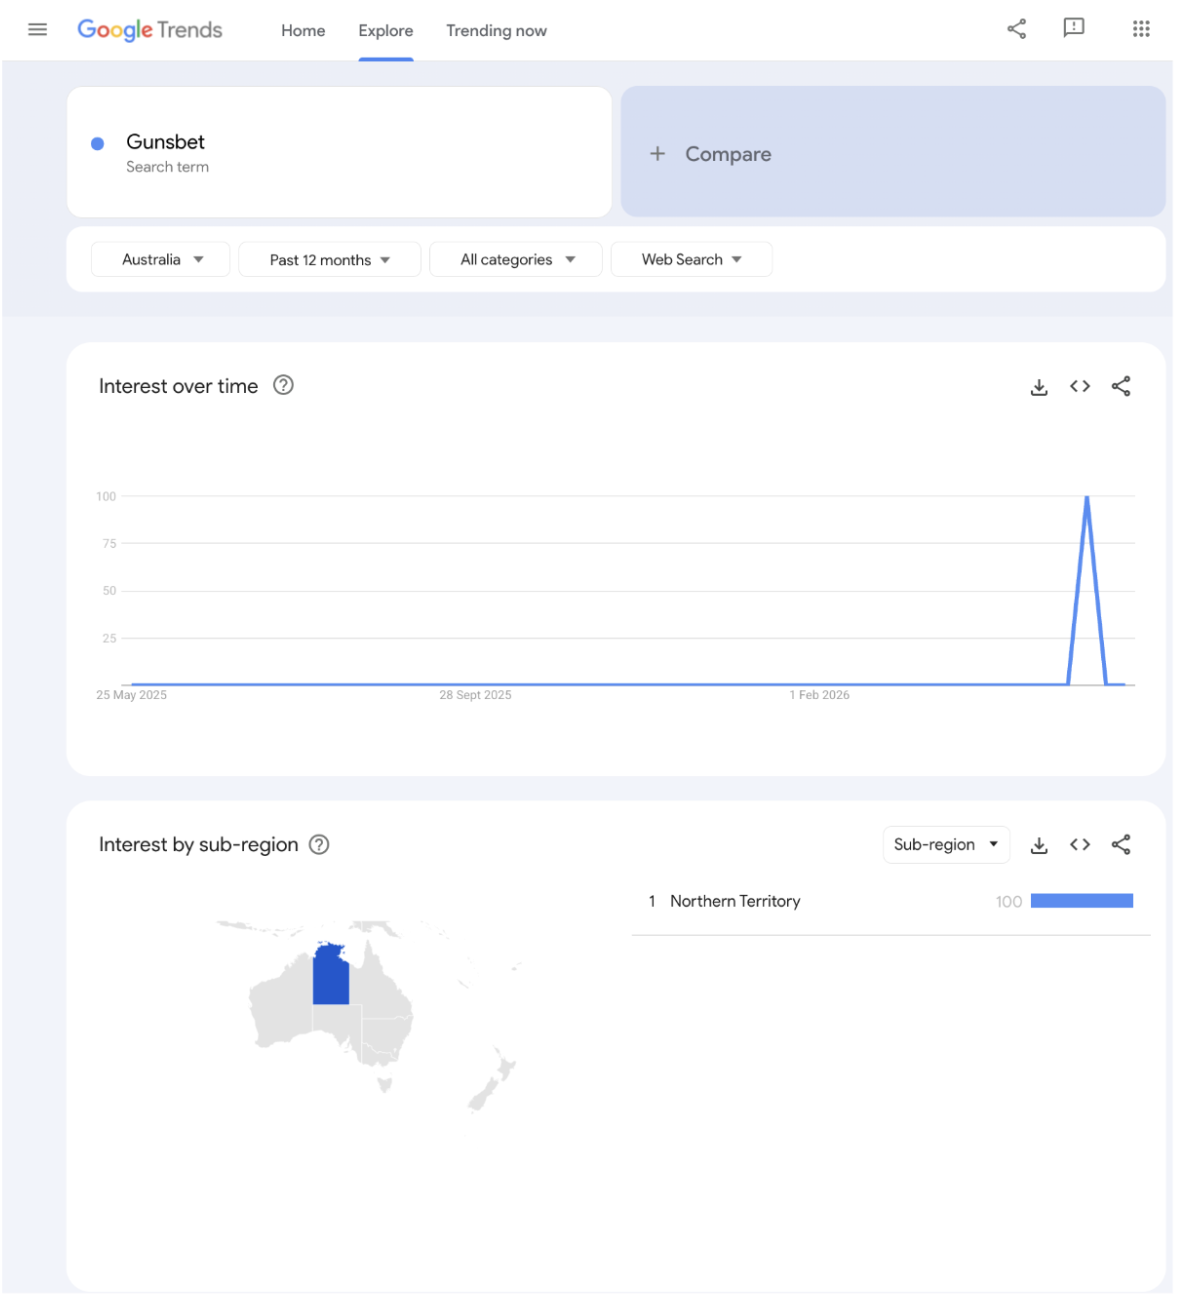Open the send feedback icon
This screenshot has height=1298, width=1178.
pos(1073,28)
